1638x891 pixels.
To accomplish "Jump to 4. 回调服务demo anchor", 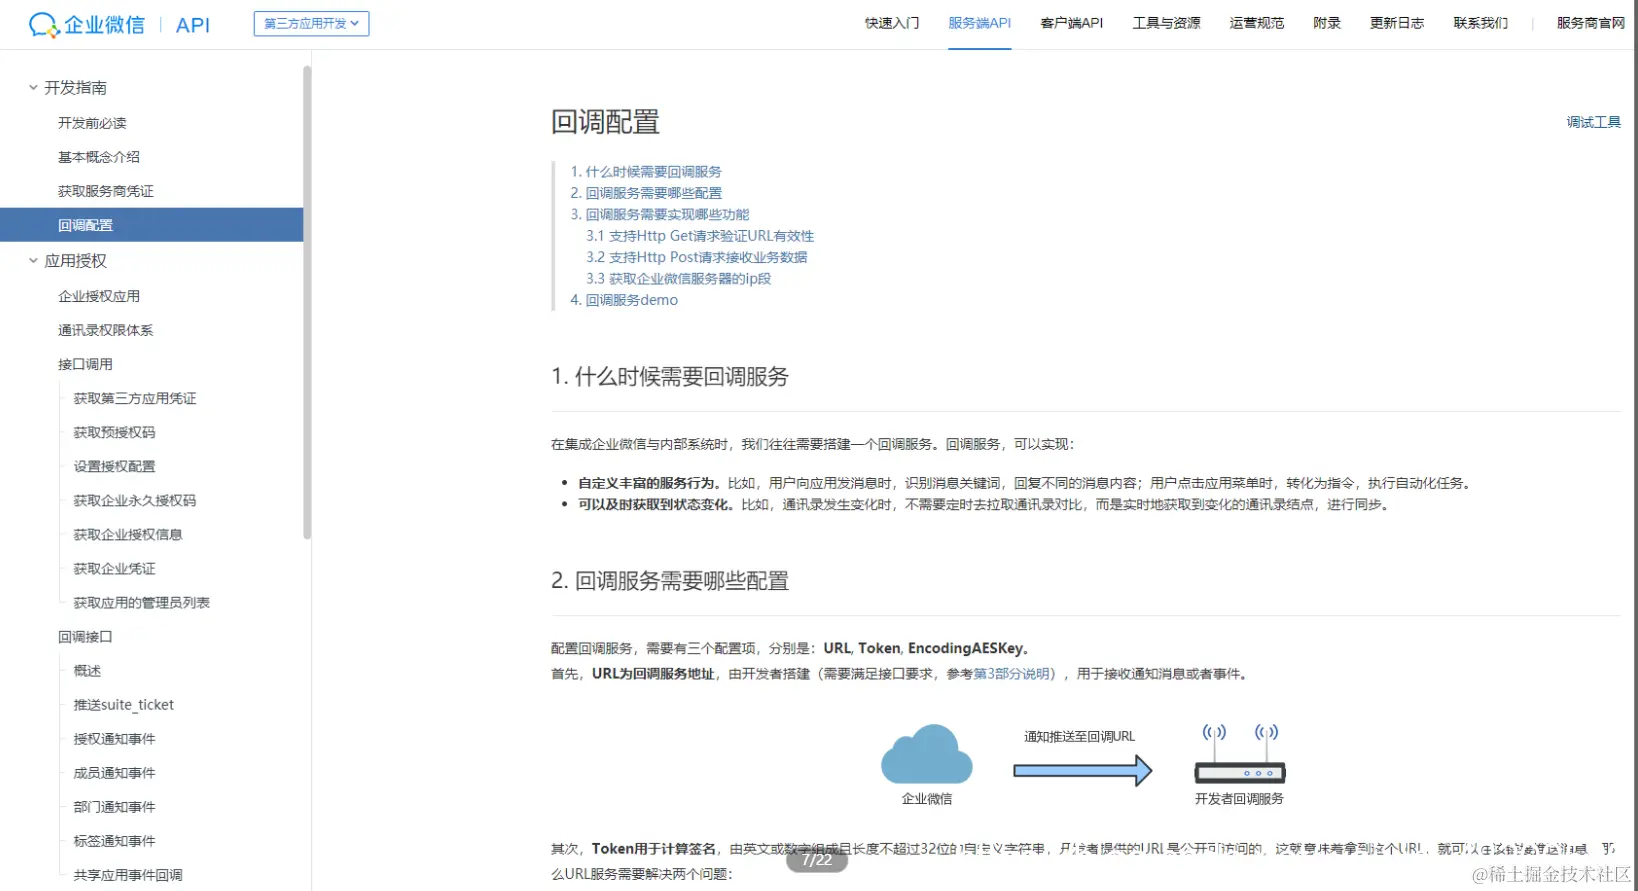I will point(624,300).
